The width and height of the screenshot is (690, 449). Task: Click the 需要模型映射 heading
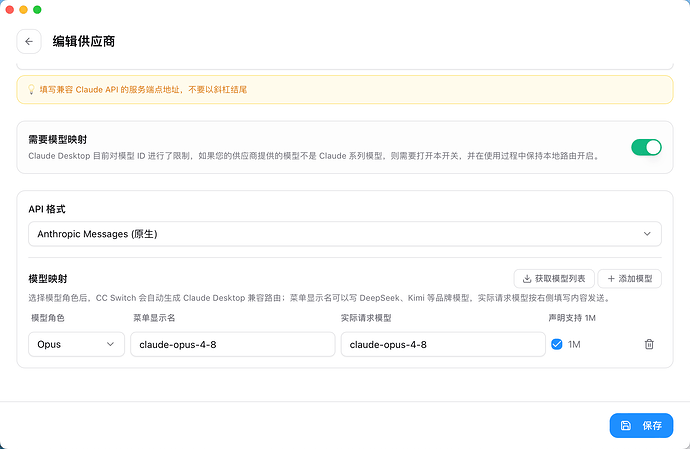pyautogui.click(x=58, y=140)
